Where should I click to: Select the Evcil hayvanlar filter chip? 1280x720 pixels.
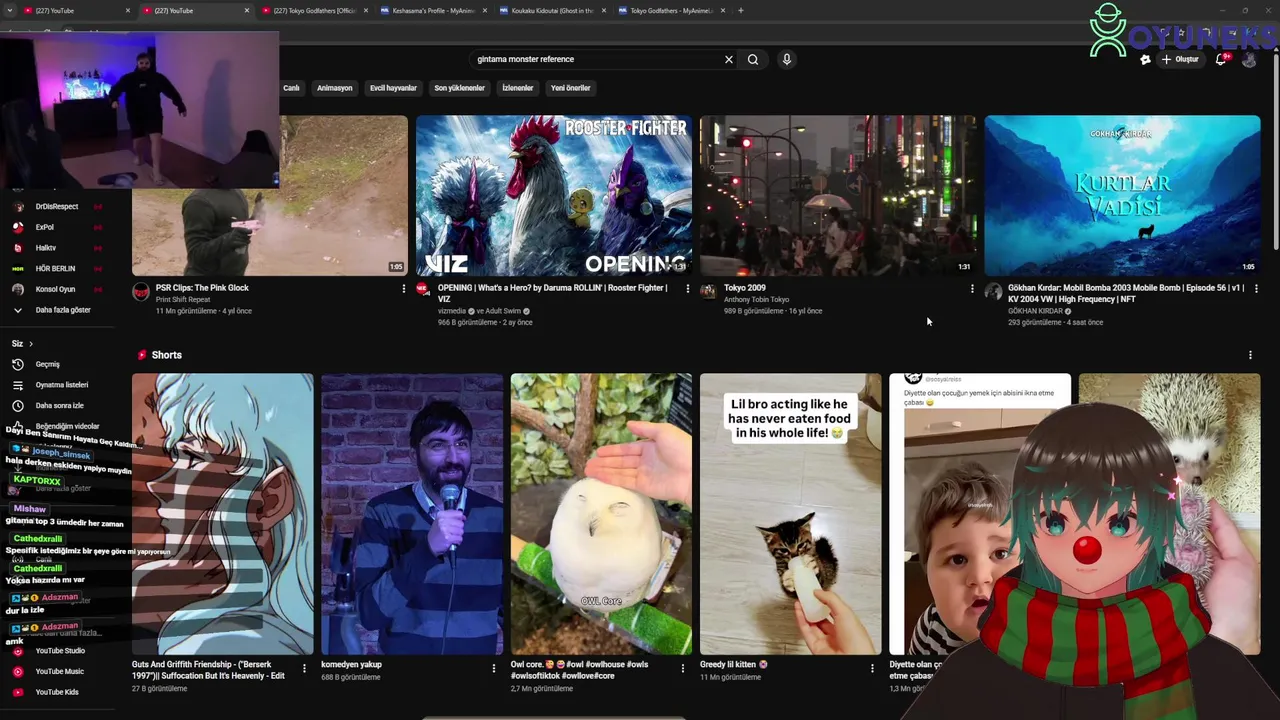[x=393, y=88]
